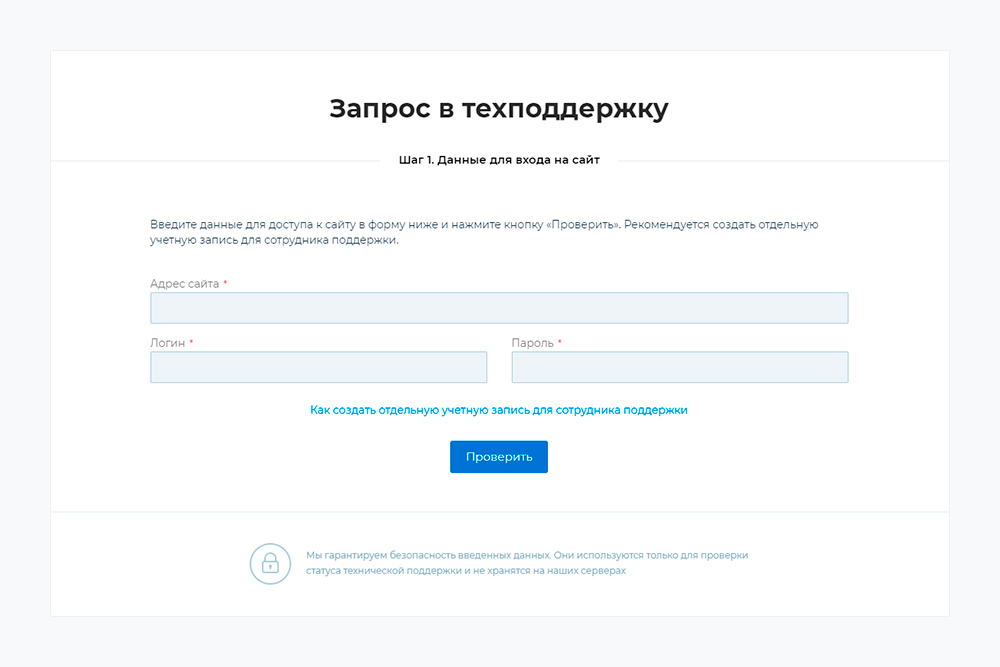Click the second line «учетную запись для сотрудника поддержки.»
The image size is (1000, 667).
[274, 240]
